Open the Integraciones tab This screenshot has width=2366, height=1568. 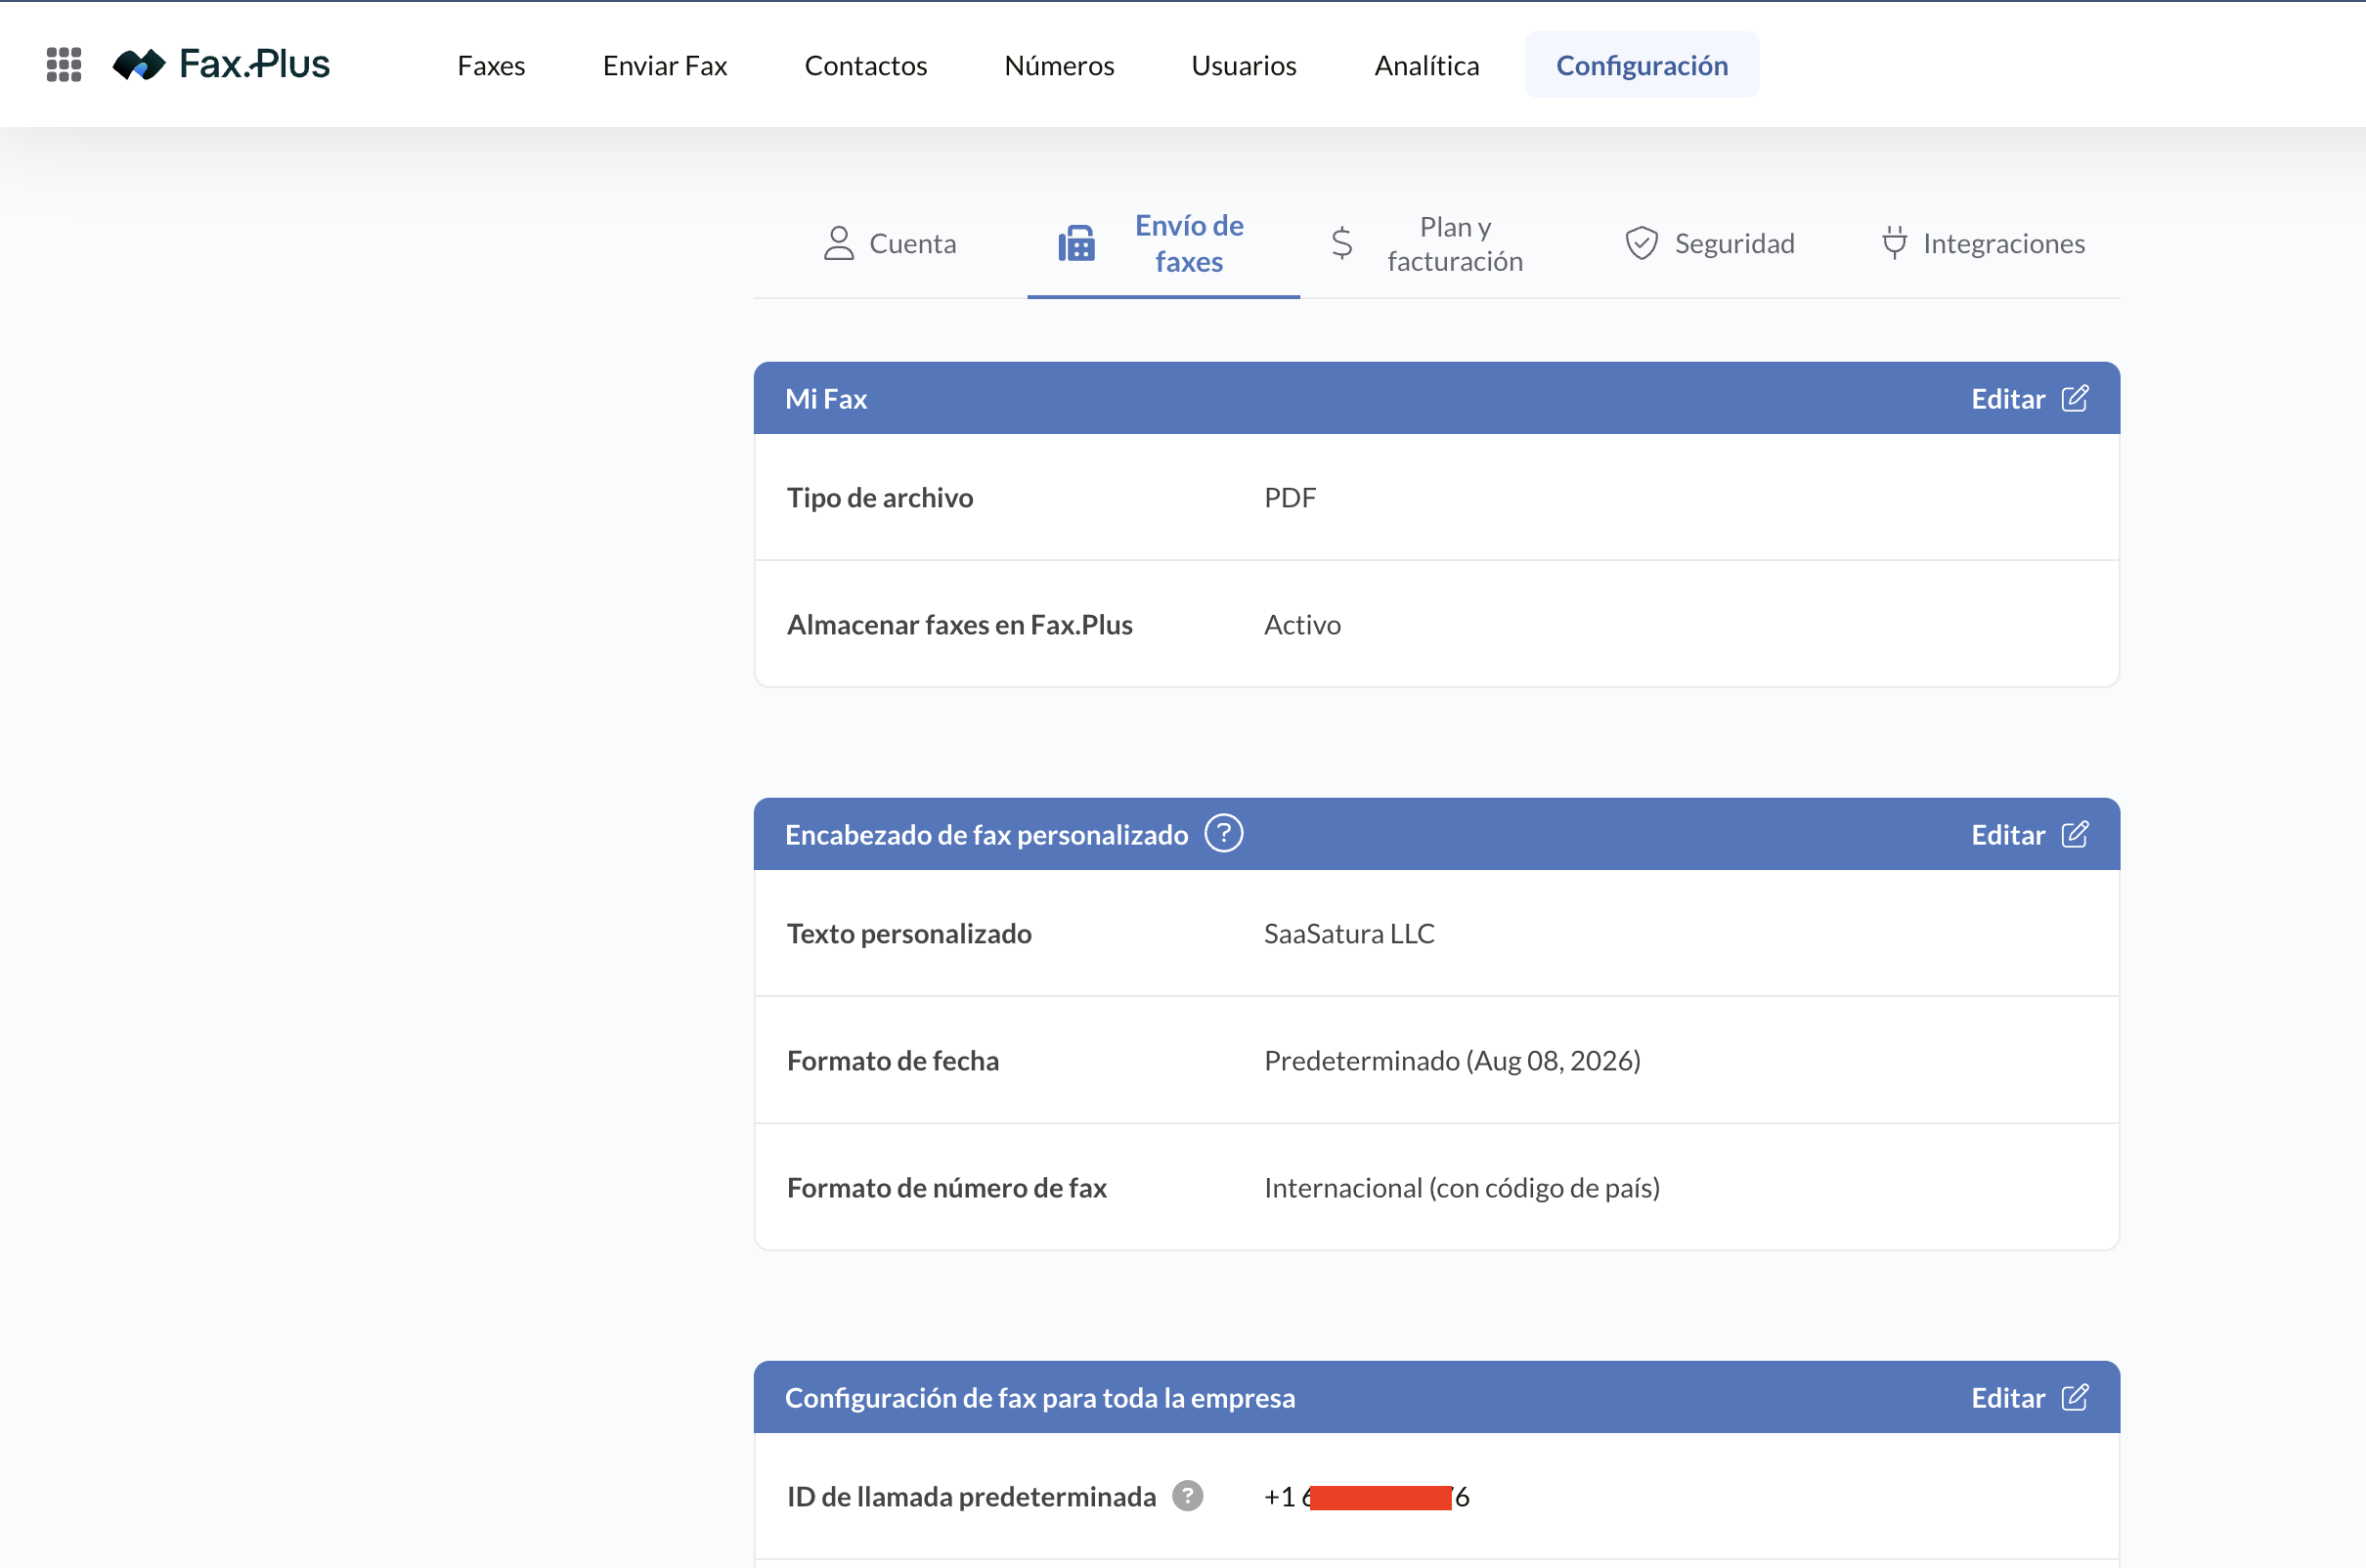(1983, 243)
